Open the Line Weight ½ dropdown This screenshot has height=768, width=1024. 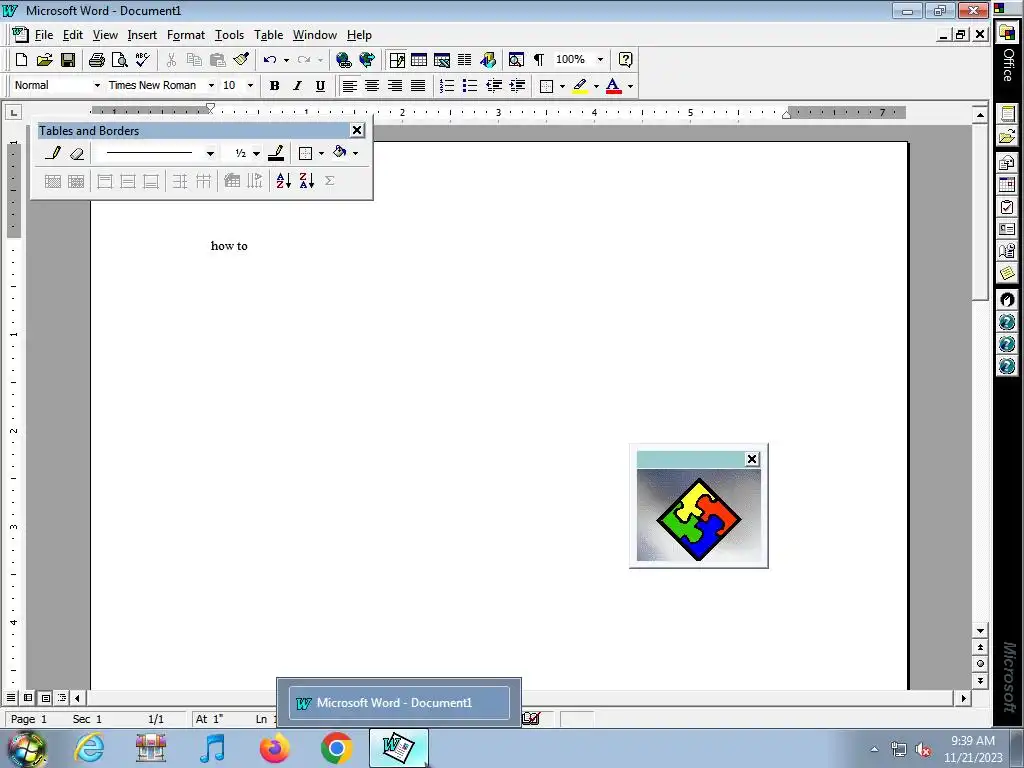256,153
